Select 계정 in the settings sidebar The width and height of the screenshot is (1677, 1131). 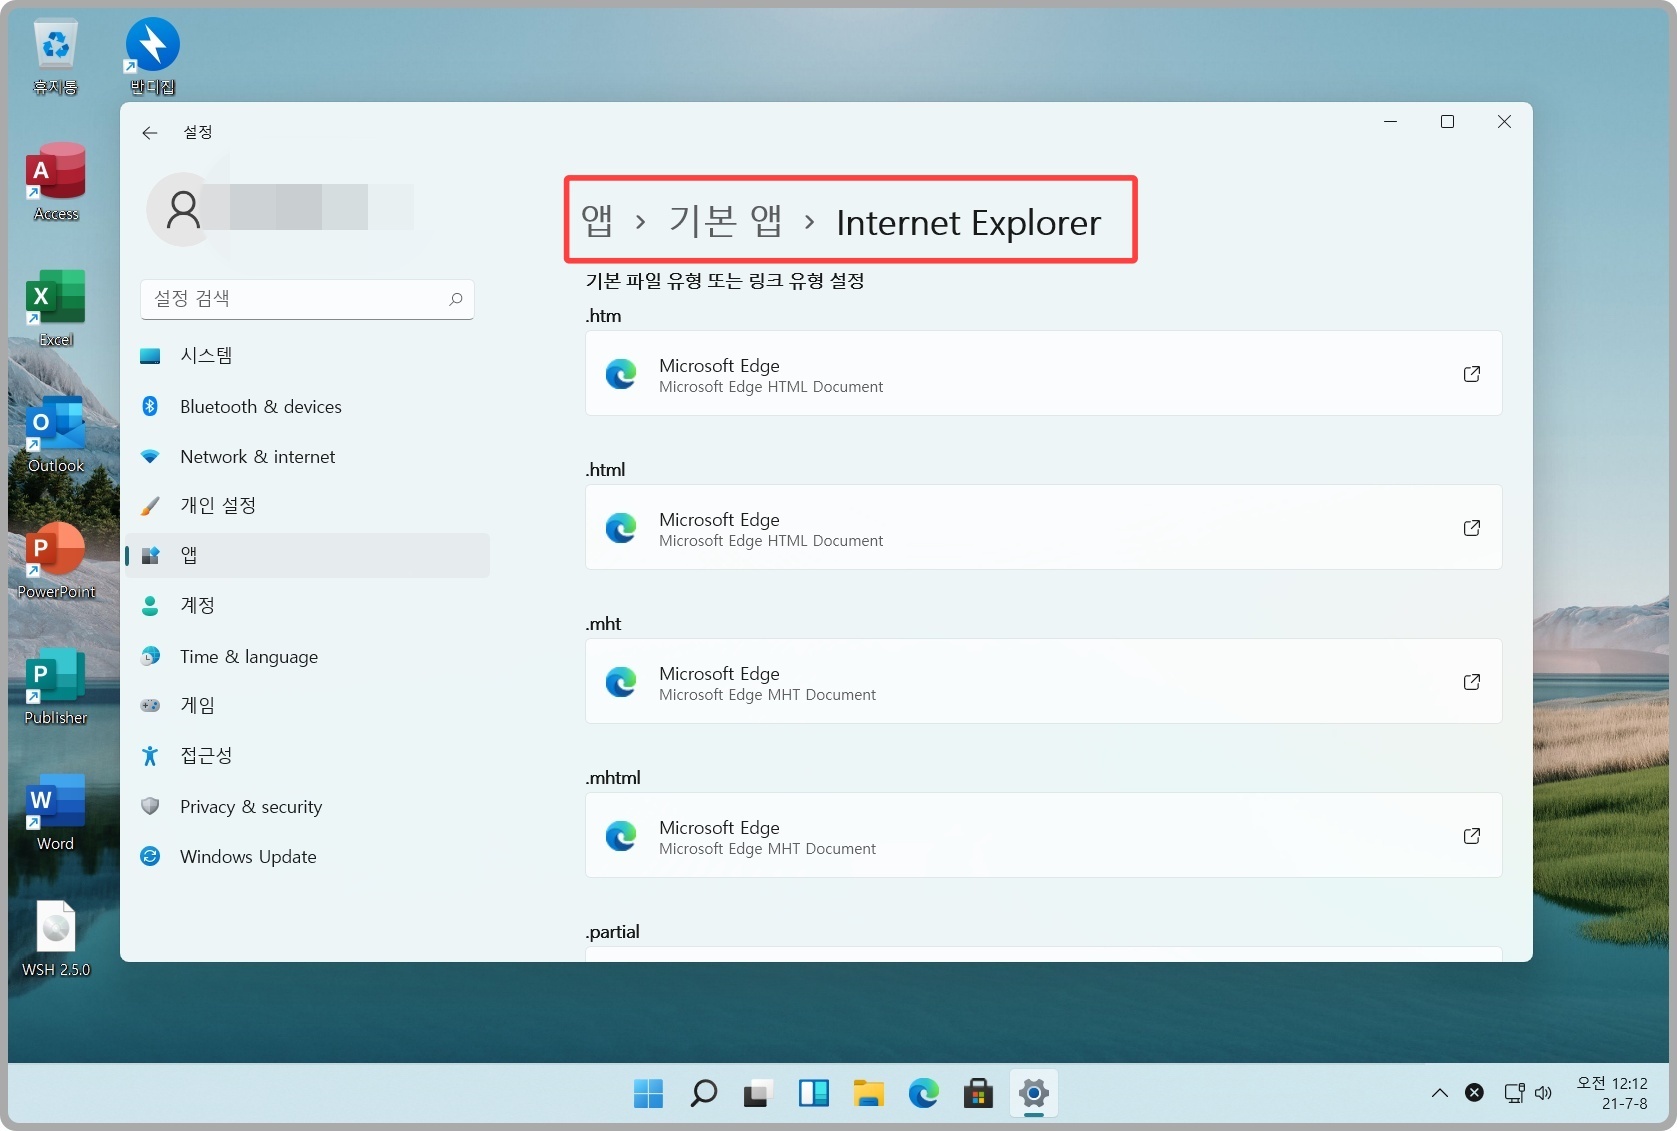click(308, 606)
